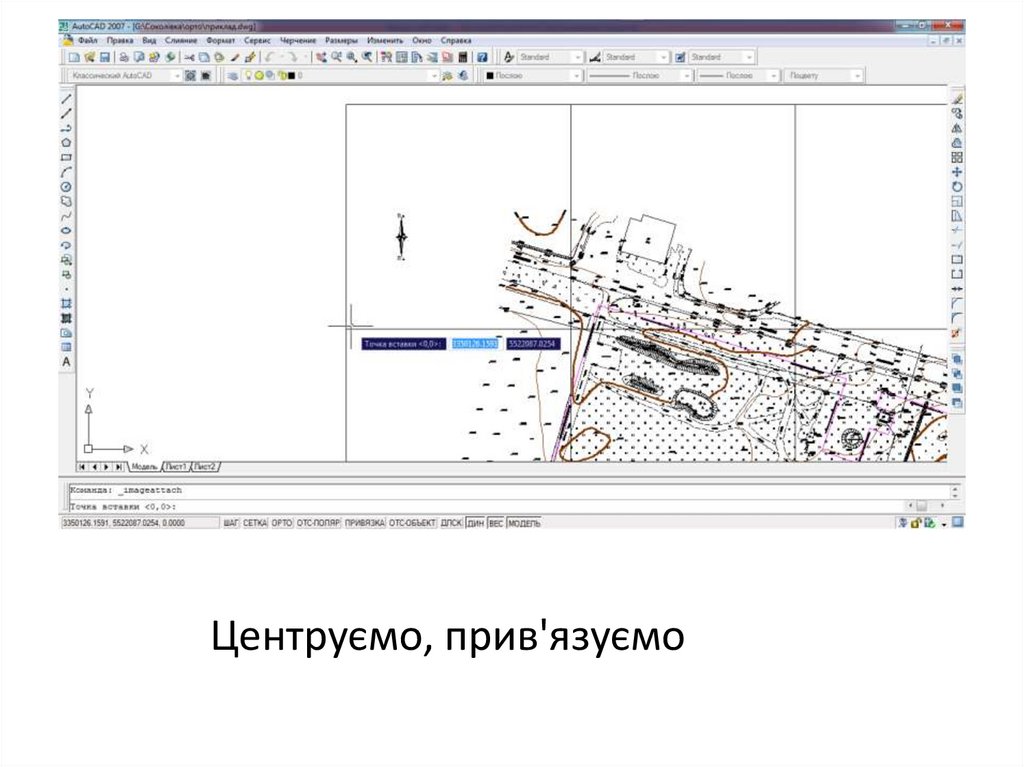Click the black color swatch in color control
This screenshot has width=1024, height=767.
pyautogui.click(x=490, y=75)
